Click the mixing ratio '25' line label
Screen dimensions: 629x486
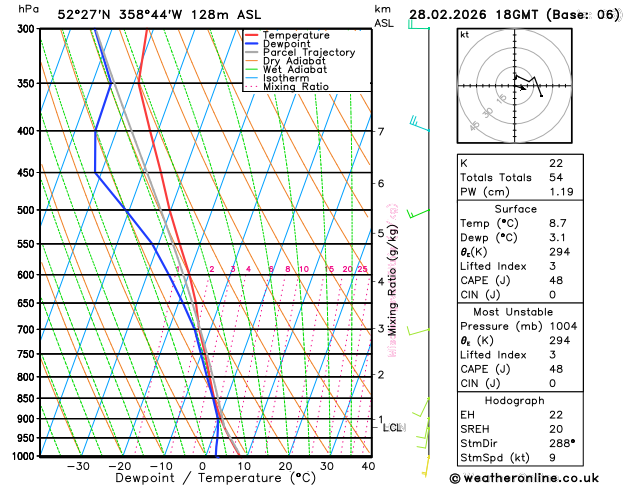click(x=362, y=269)
